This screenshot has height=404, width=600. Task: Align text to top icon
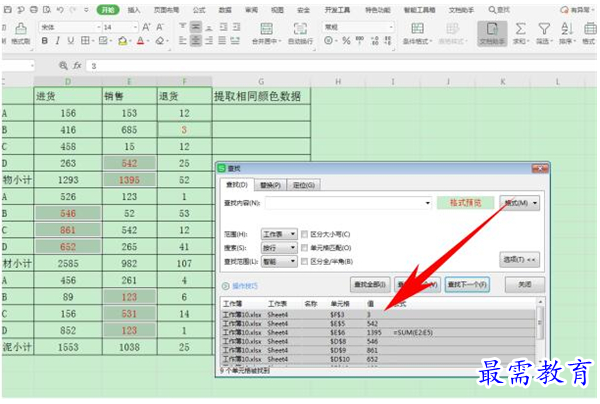pos(183,27)
